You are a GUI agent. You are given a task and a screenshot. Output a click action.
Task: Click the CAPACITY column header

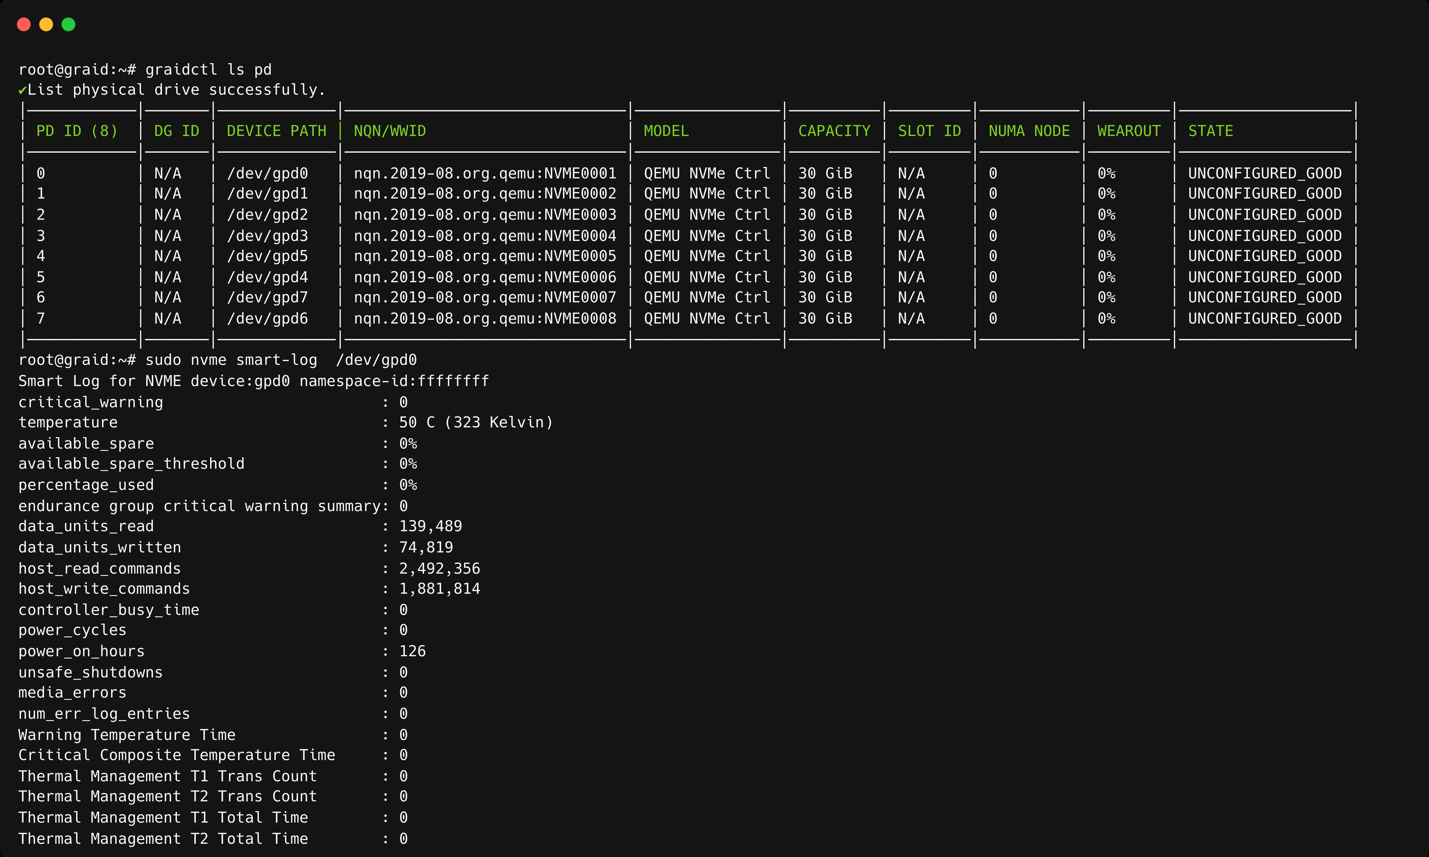point(834,130)
